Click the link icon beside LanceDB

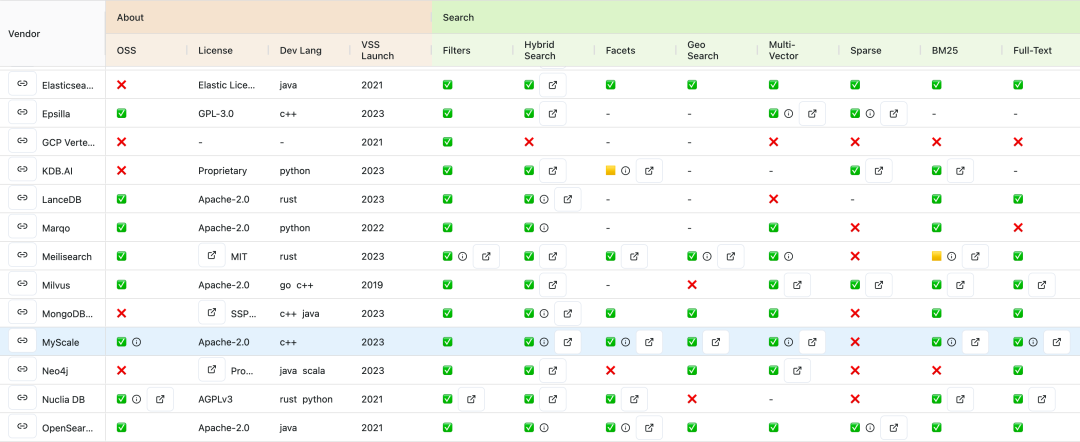[x=22, y=200]
